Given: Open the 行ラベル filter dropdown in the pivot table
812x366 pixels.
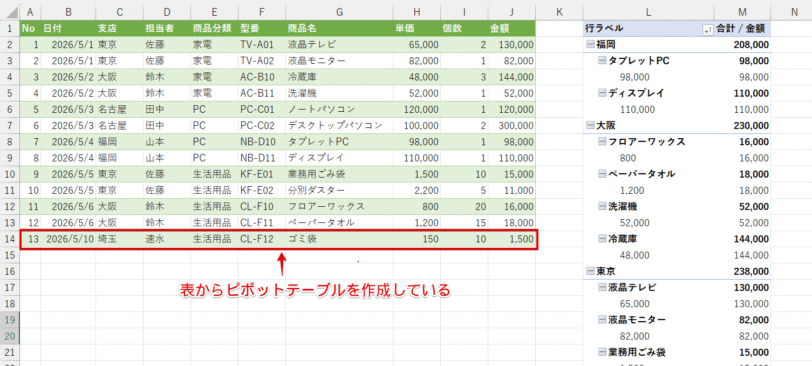Looking at the screenshot, I should click(707, 30).
